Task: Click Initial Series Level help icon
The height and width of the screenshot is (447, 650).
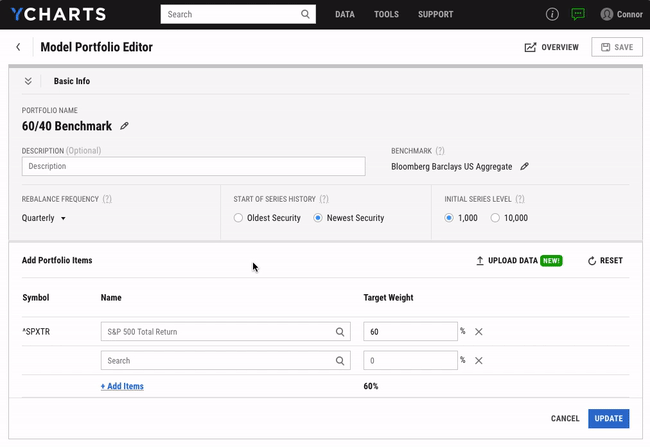Action: (520, 199)
